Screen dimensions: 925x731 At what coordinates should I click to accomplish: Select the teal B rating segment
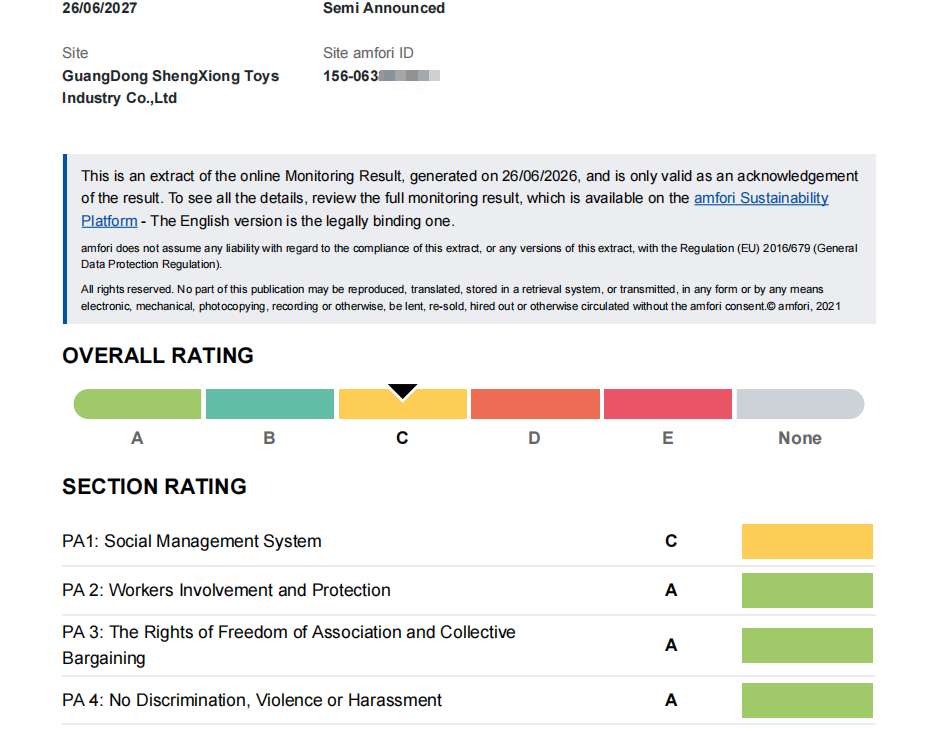270,404
